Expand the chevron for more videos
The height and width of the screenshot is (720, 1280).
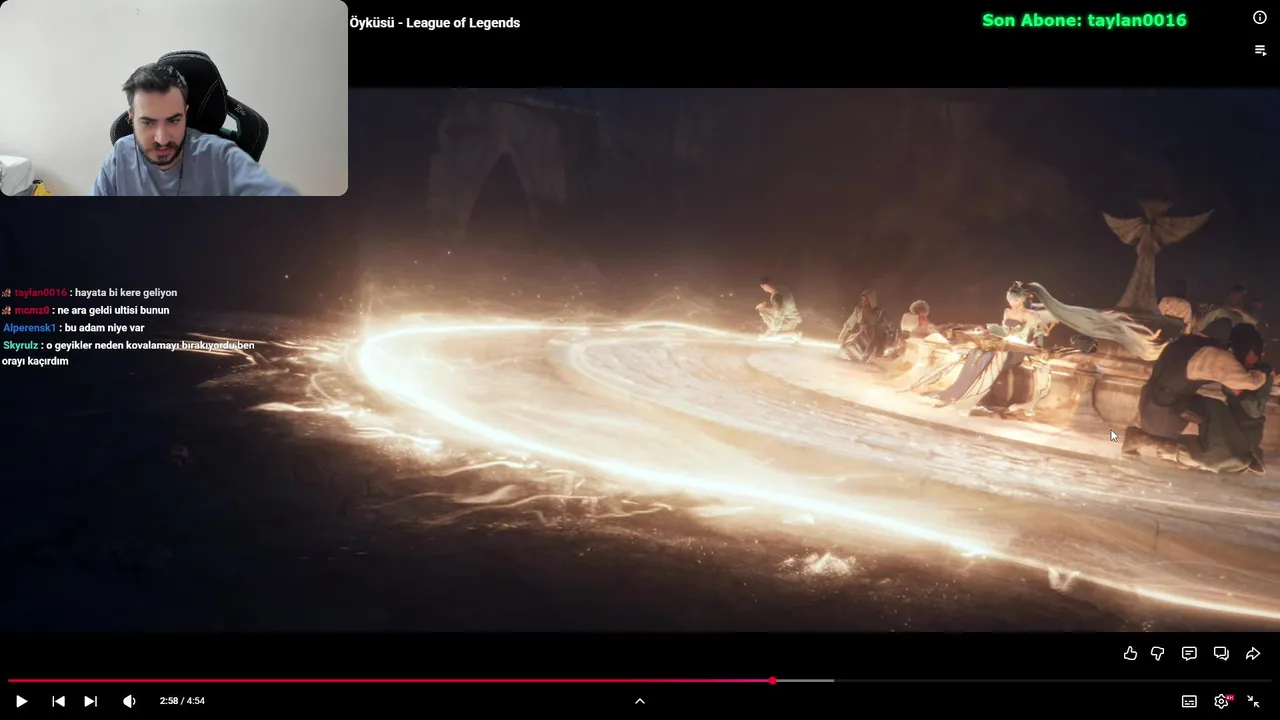[x=640, y=701]
